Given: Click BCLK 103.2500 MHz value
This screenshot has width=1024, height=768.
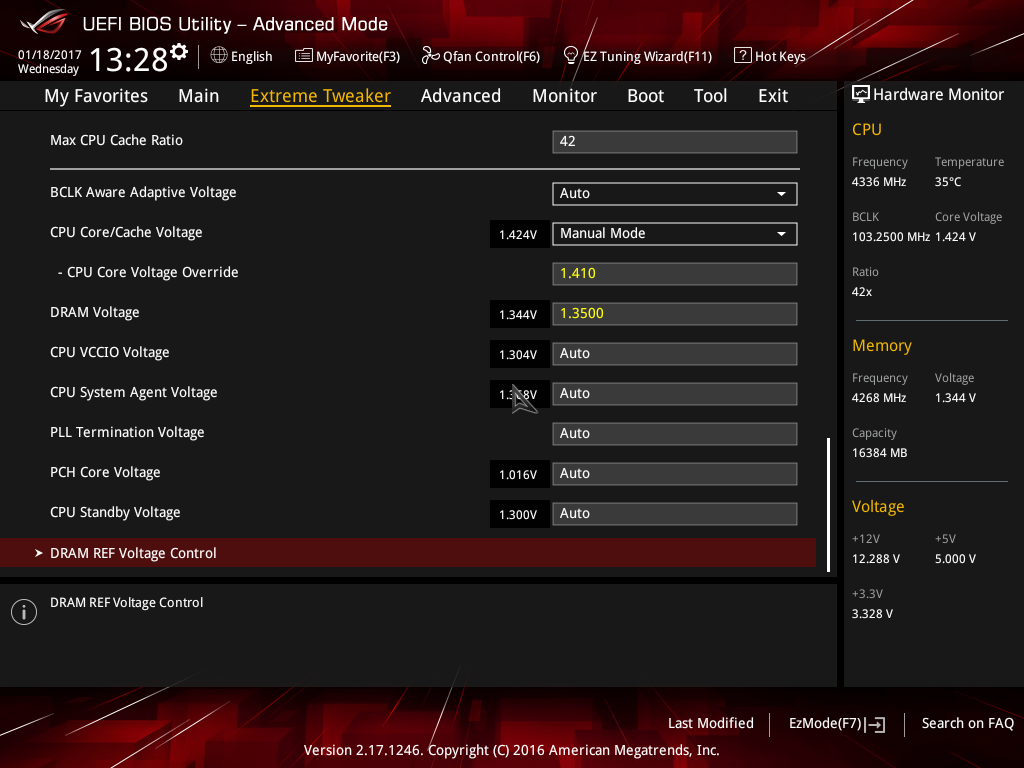Looking at the screenshot, I should (891, 237).
